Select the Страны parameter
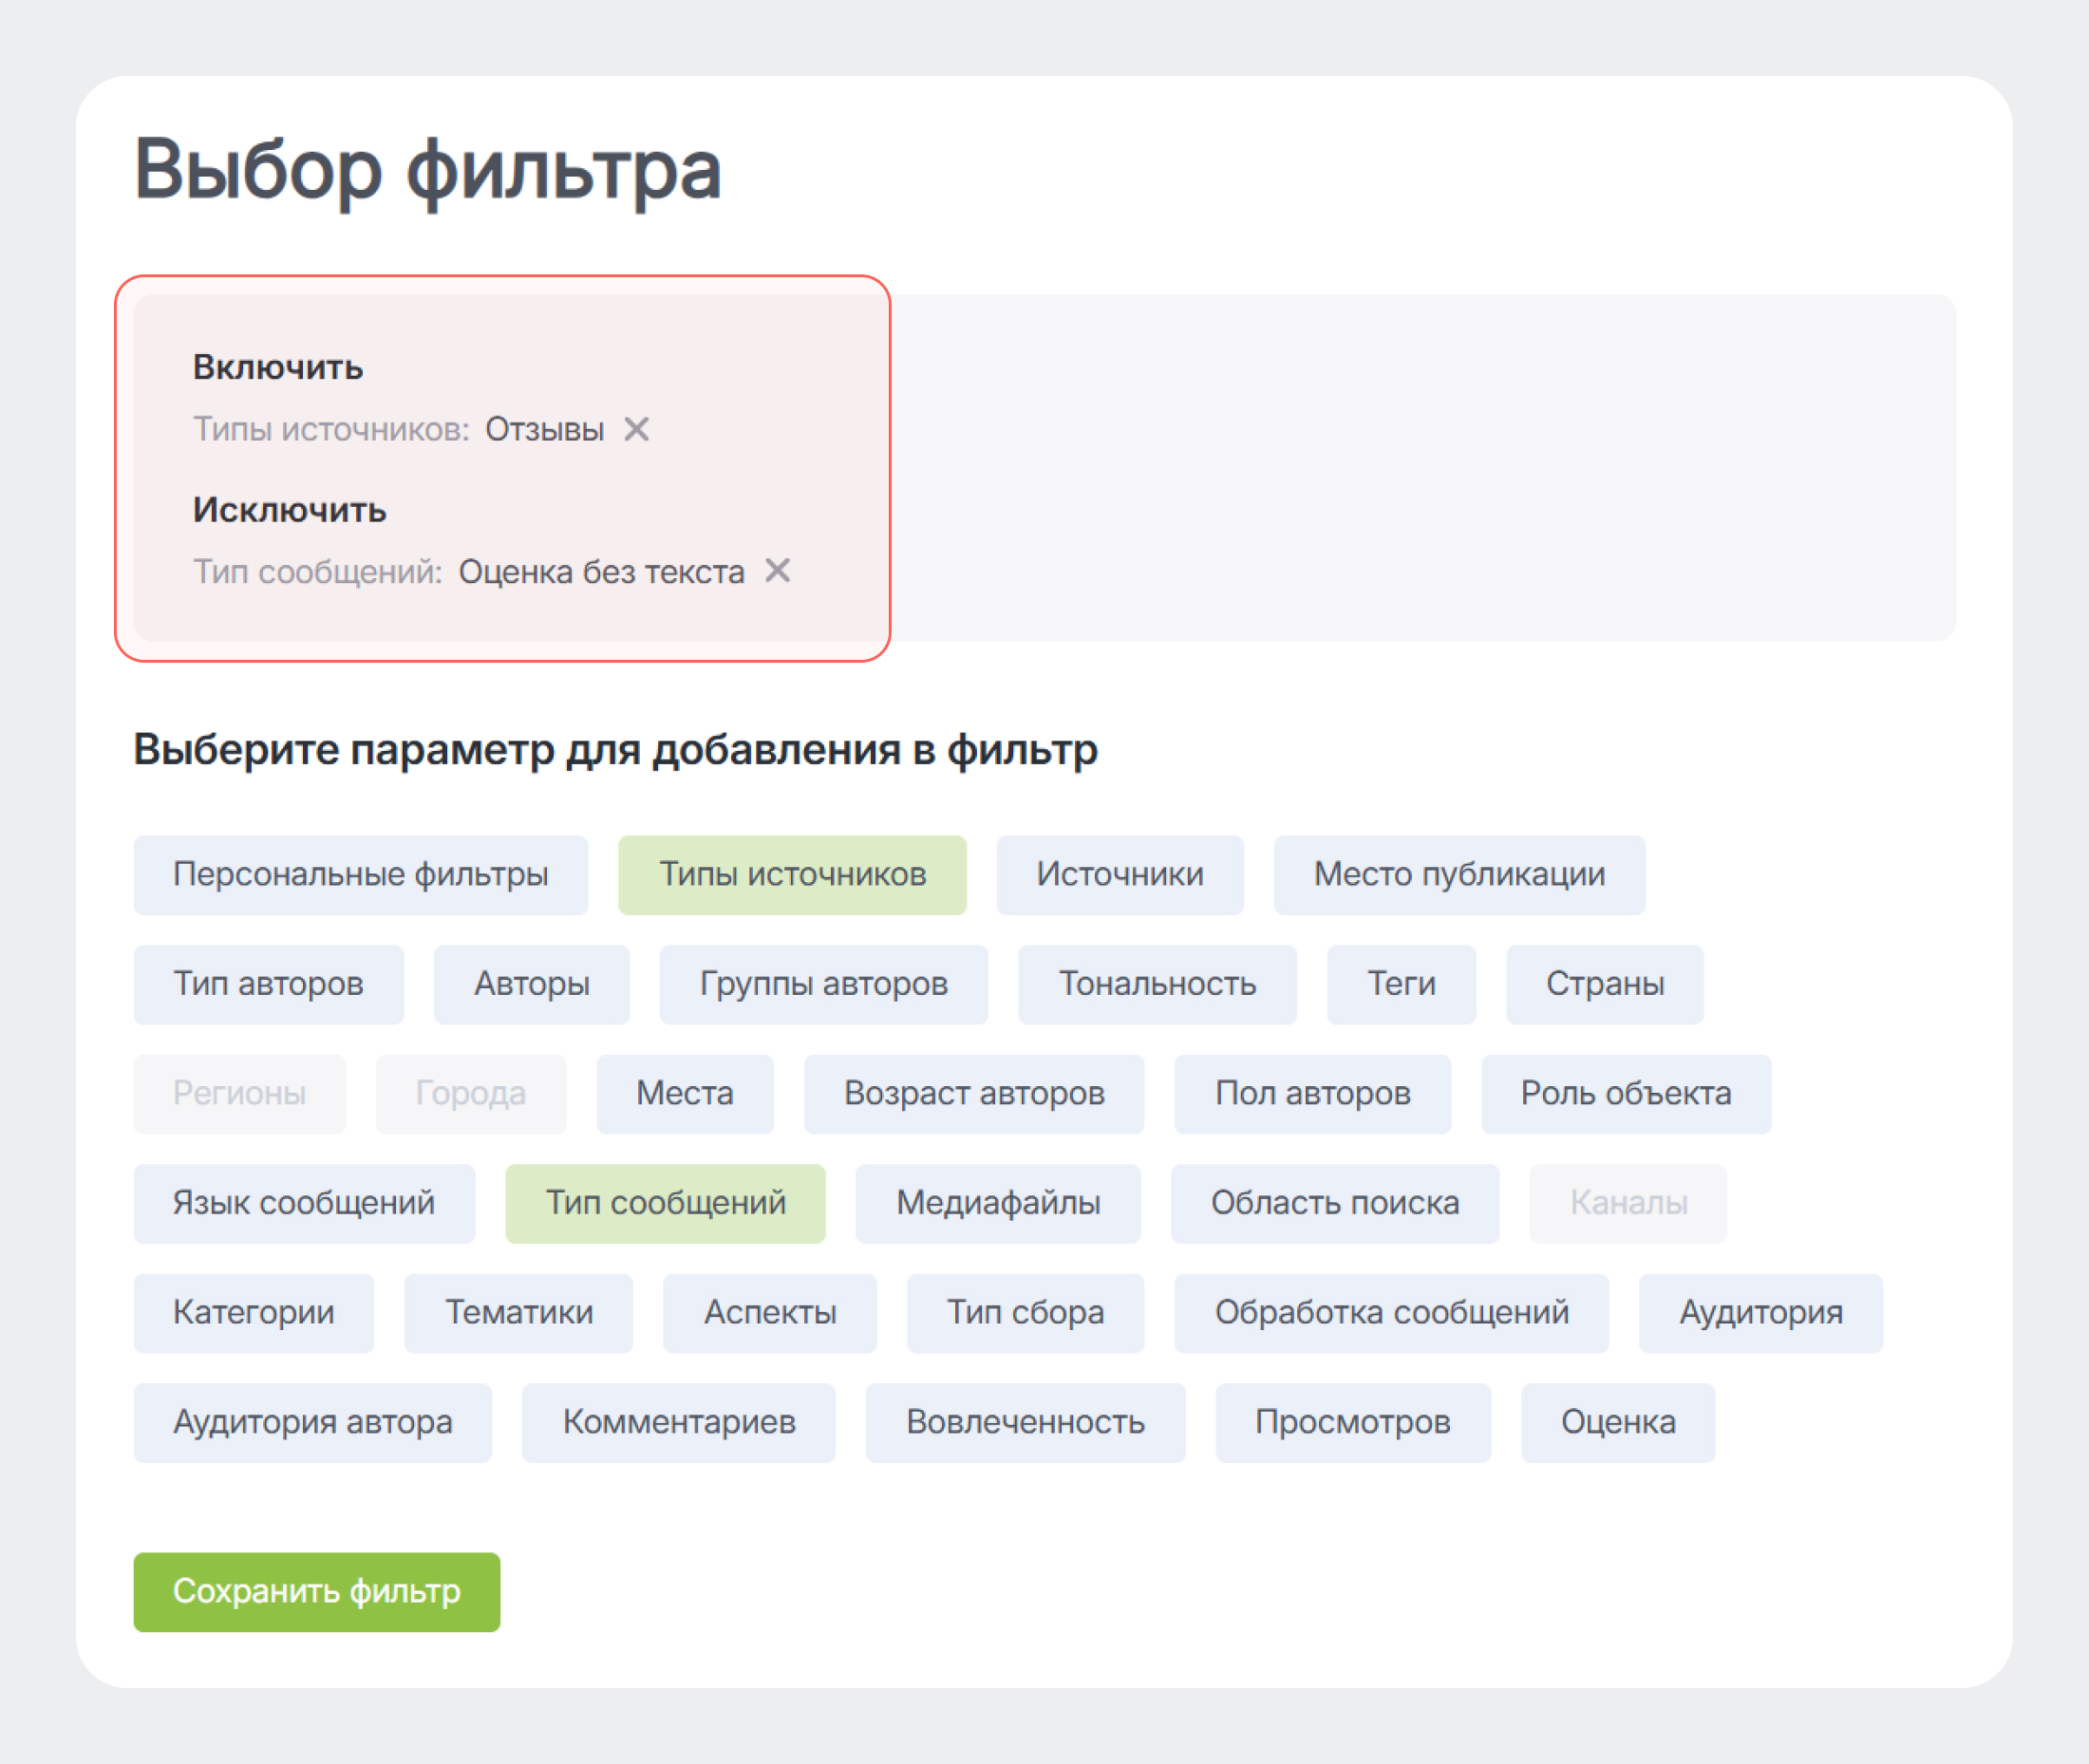Screen dimensions: 2089x1764 (x=1604, y=984)
